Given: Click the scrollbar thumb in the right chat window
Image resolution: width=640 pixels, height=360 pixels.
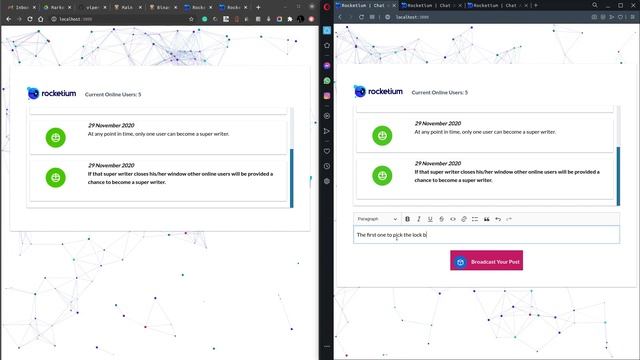Looking at the screenshot, I should click(x=618, y=176).
